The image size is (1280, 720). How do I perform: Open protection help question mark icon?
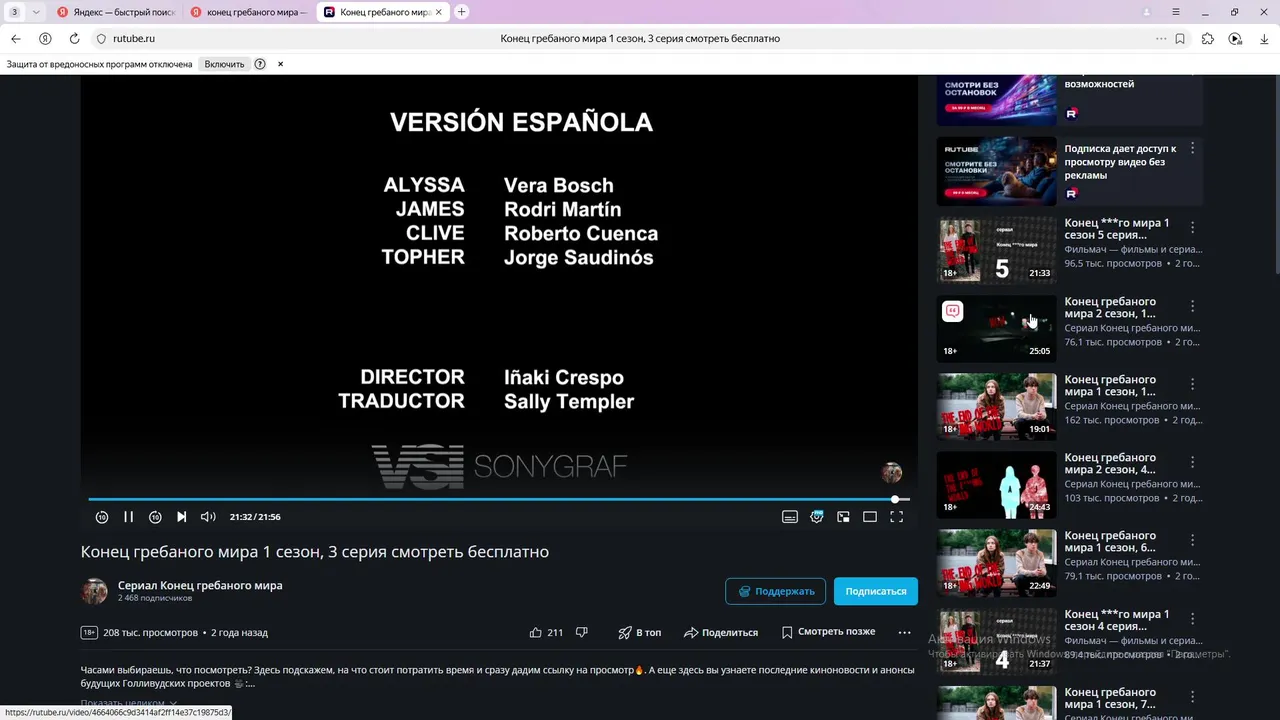point(260,64)
